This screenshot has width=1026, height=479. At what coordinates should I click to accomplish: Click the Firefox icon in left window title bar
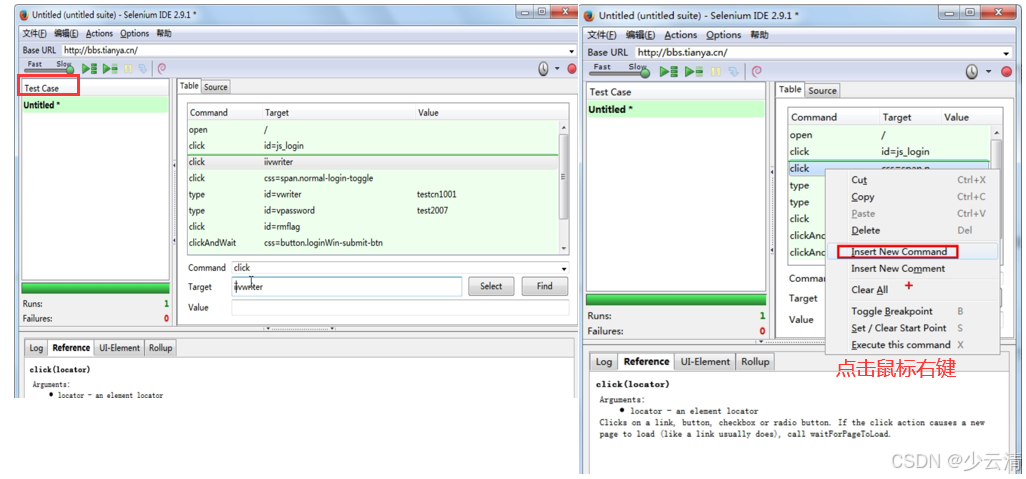click(x=24, y=14)
